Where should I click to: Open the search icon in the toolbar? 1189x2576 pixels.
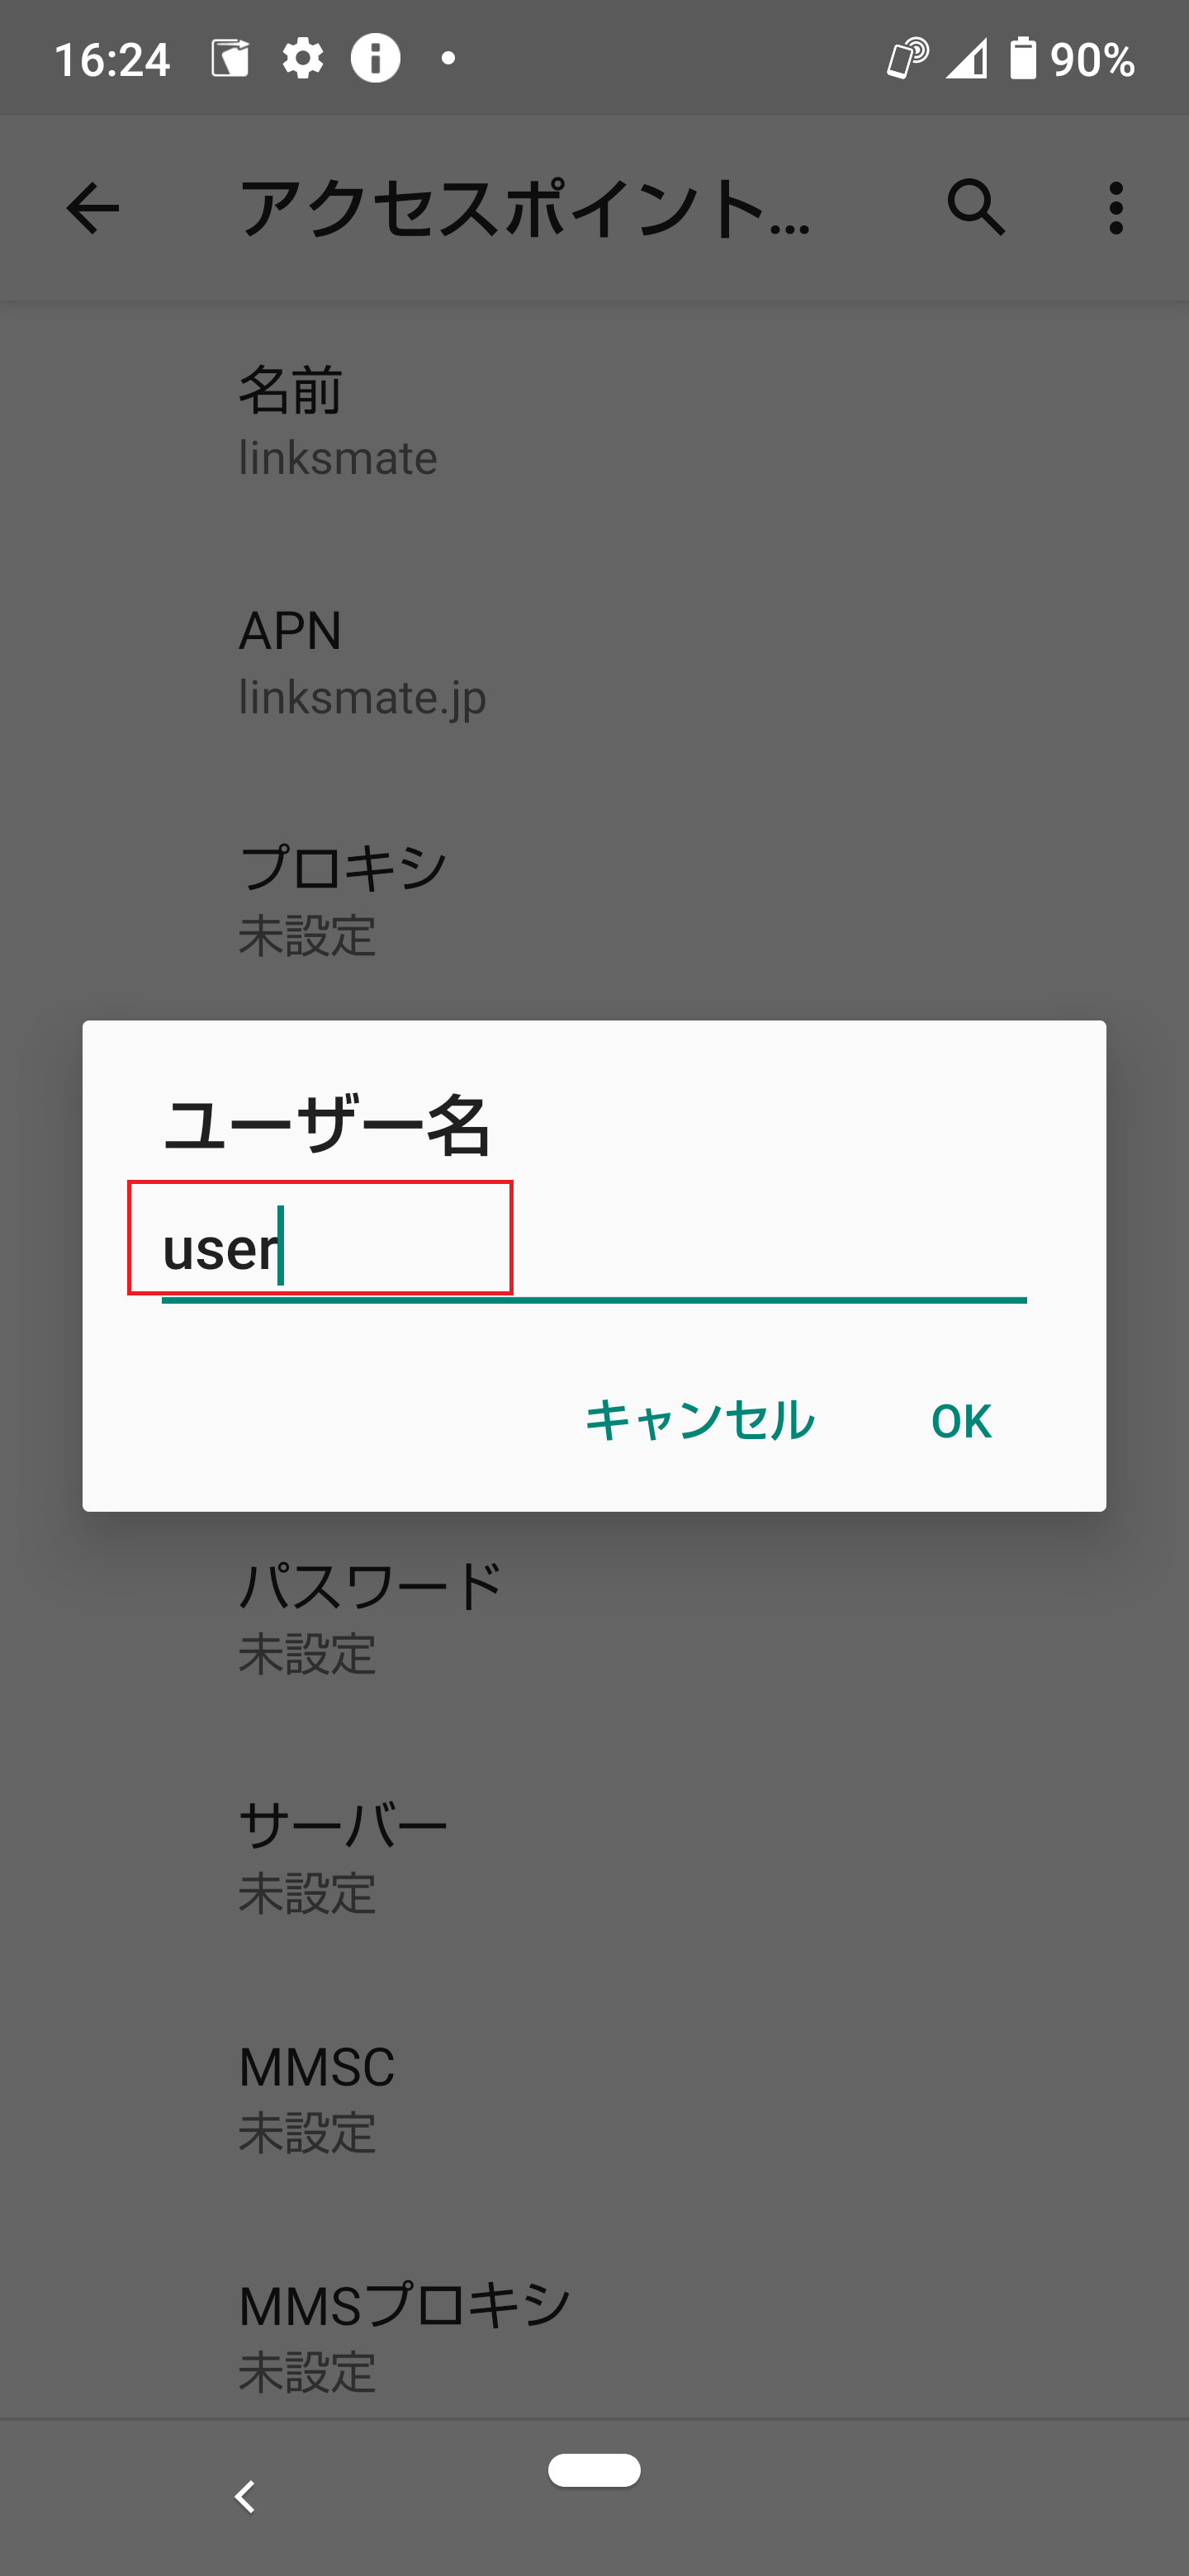click(978, 209)
